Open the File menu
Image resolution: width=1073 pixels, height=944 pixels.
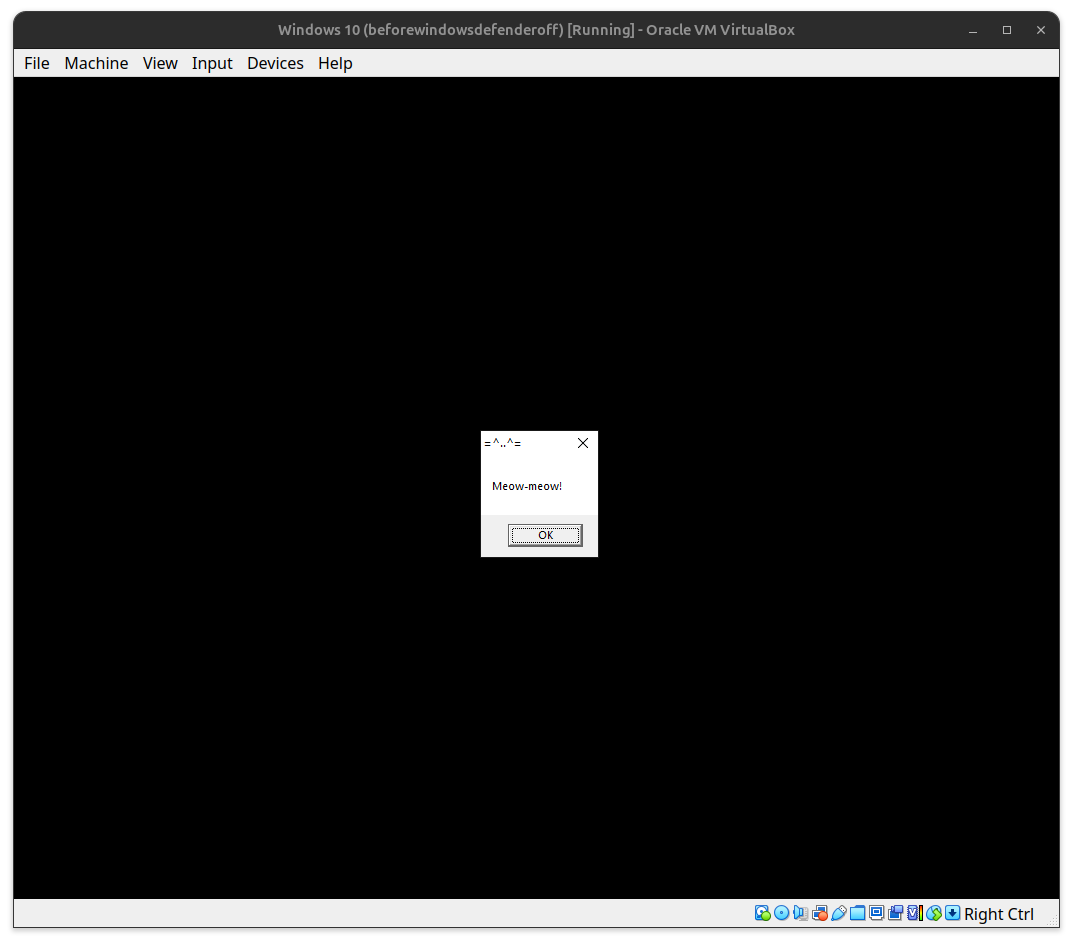tap(37, 63)
